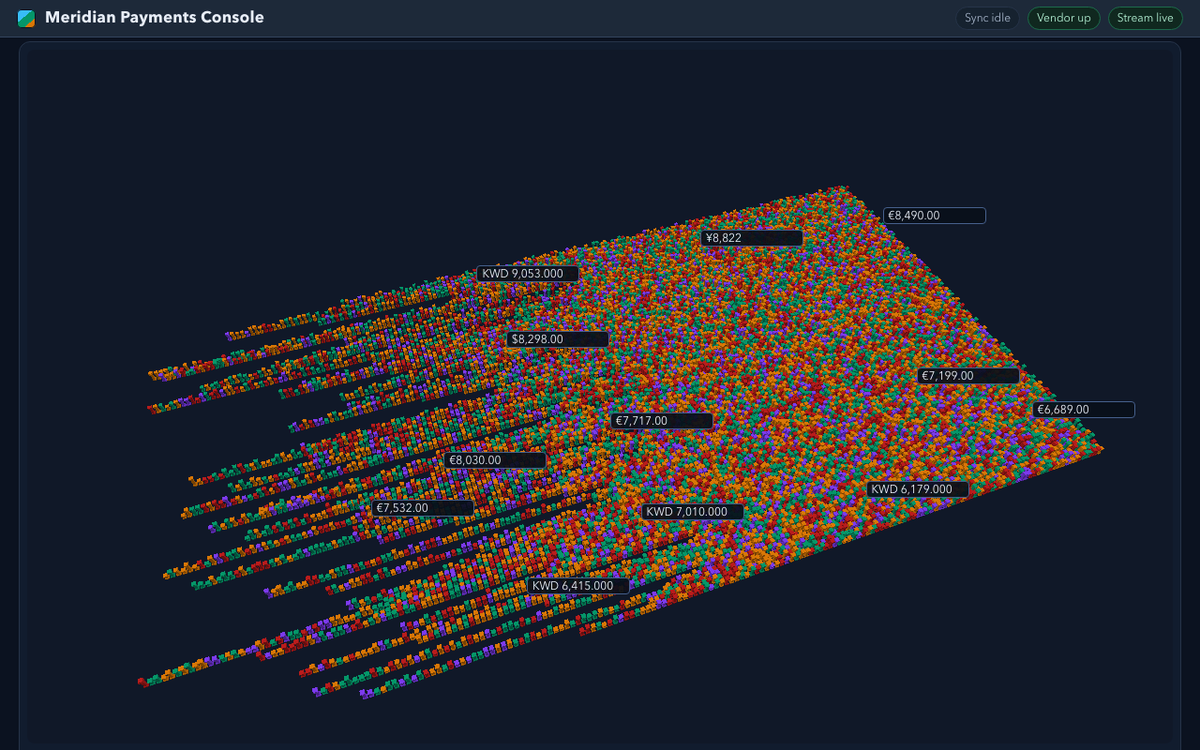Select the KWD 6,415.000 label

coord(579,586)
